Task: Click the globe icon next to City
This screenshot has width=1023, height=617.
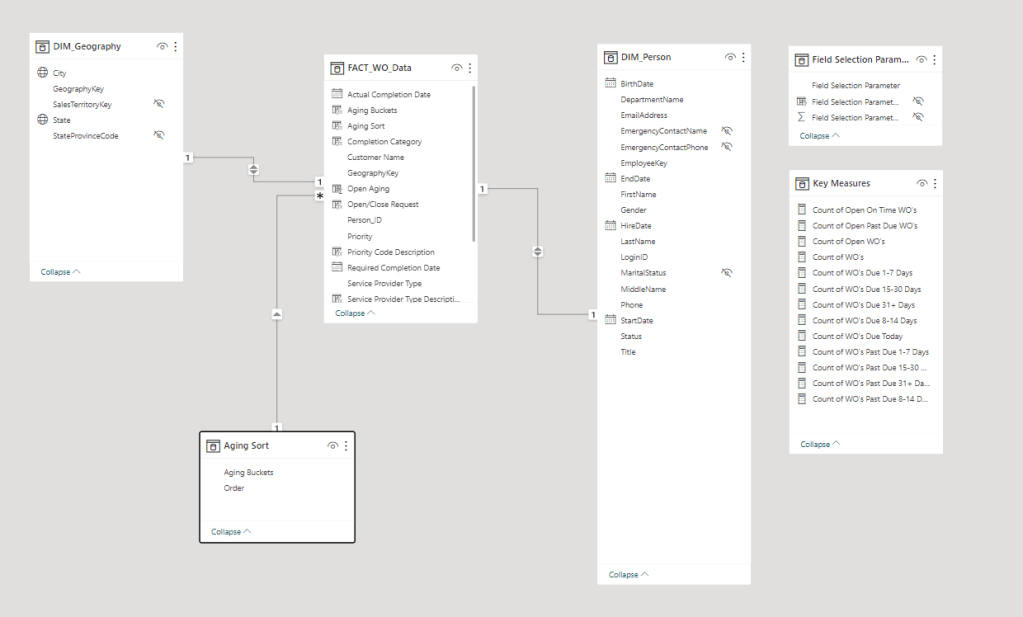Action: (x=43, y=73)
